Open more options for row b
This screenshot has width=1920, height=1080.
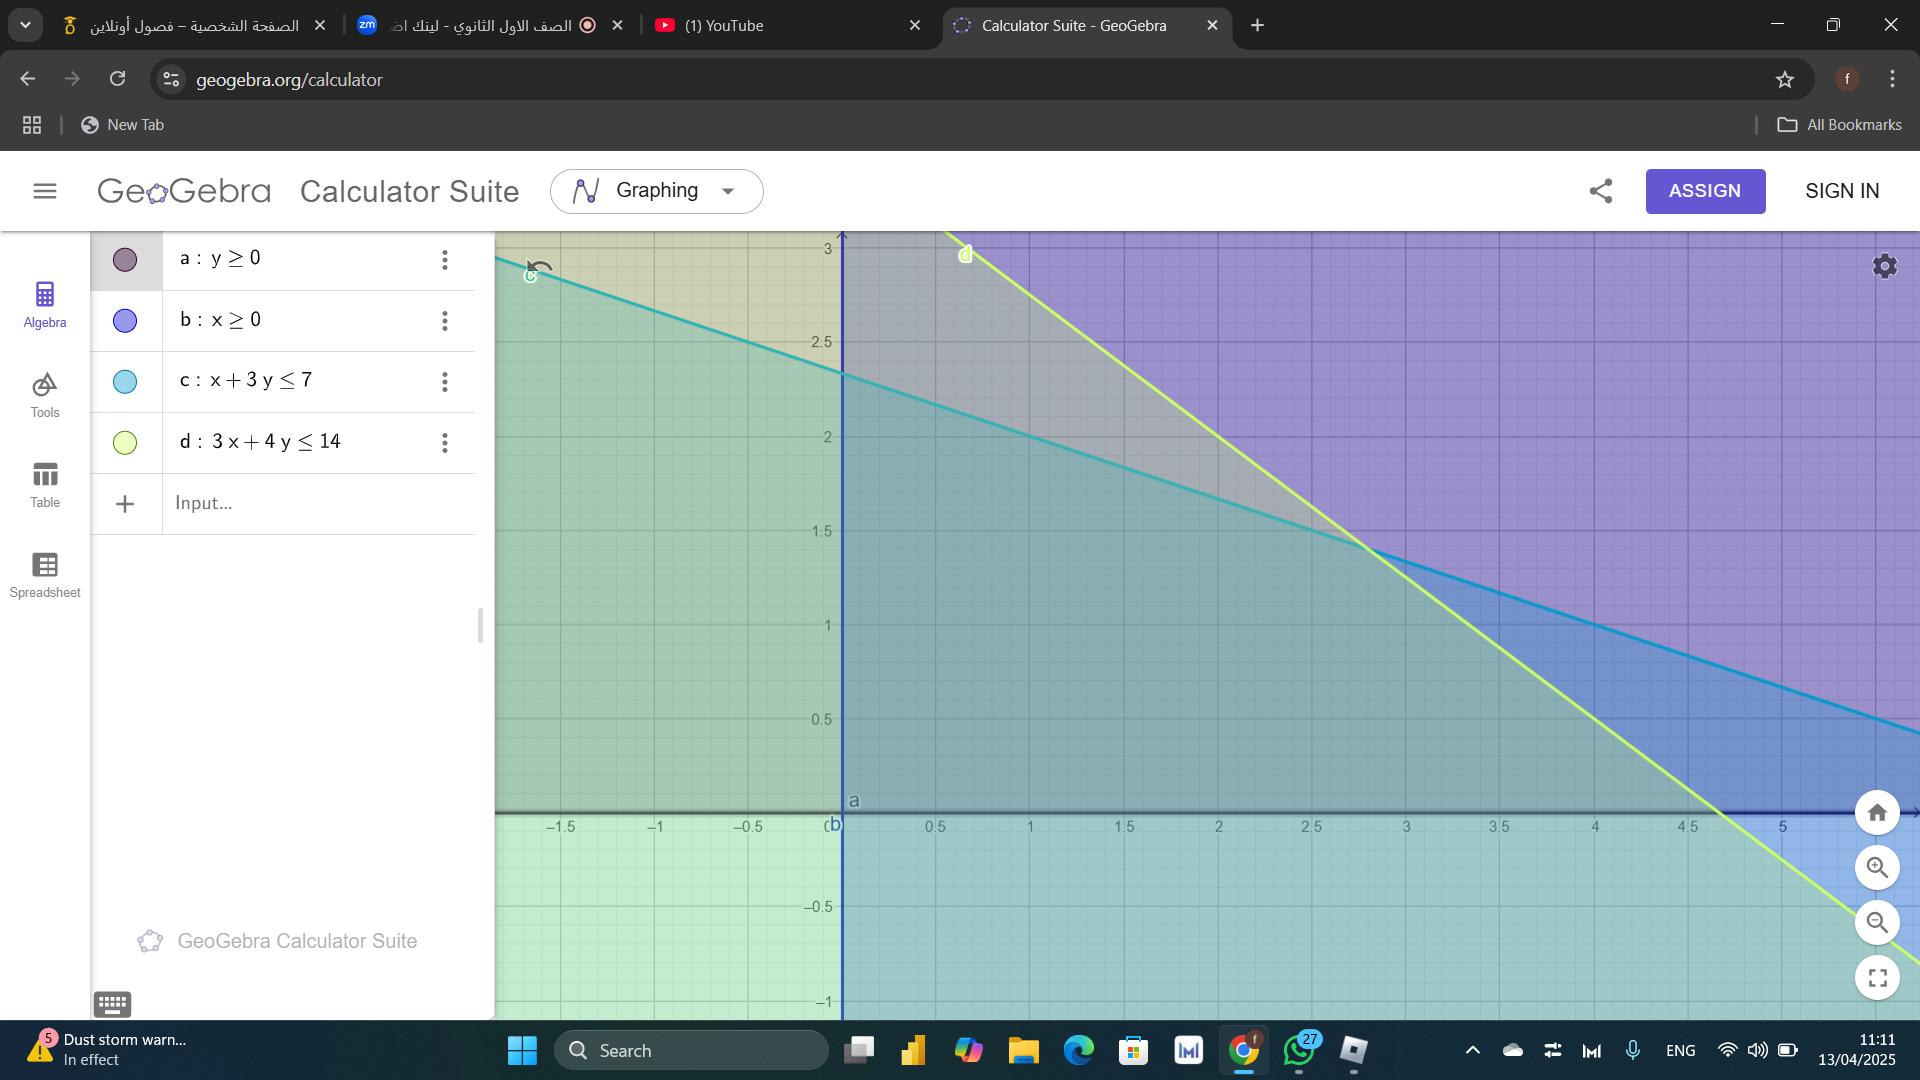445,321
